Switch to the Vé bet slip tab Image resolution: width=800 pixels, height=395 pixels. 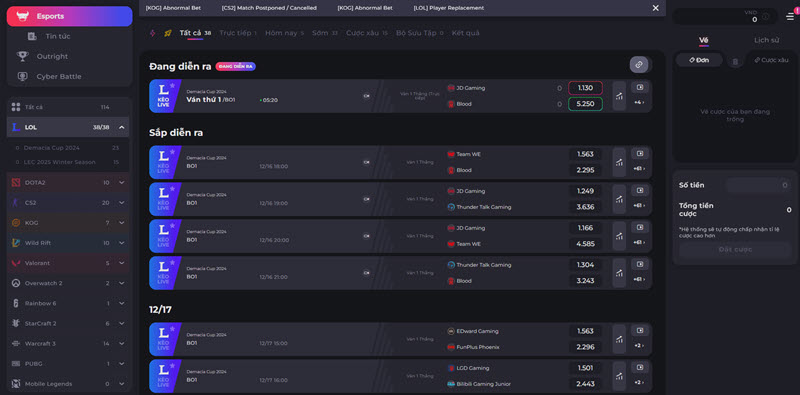704,40
